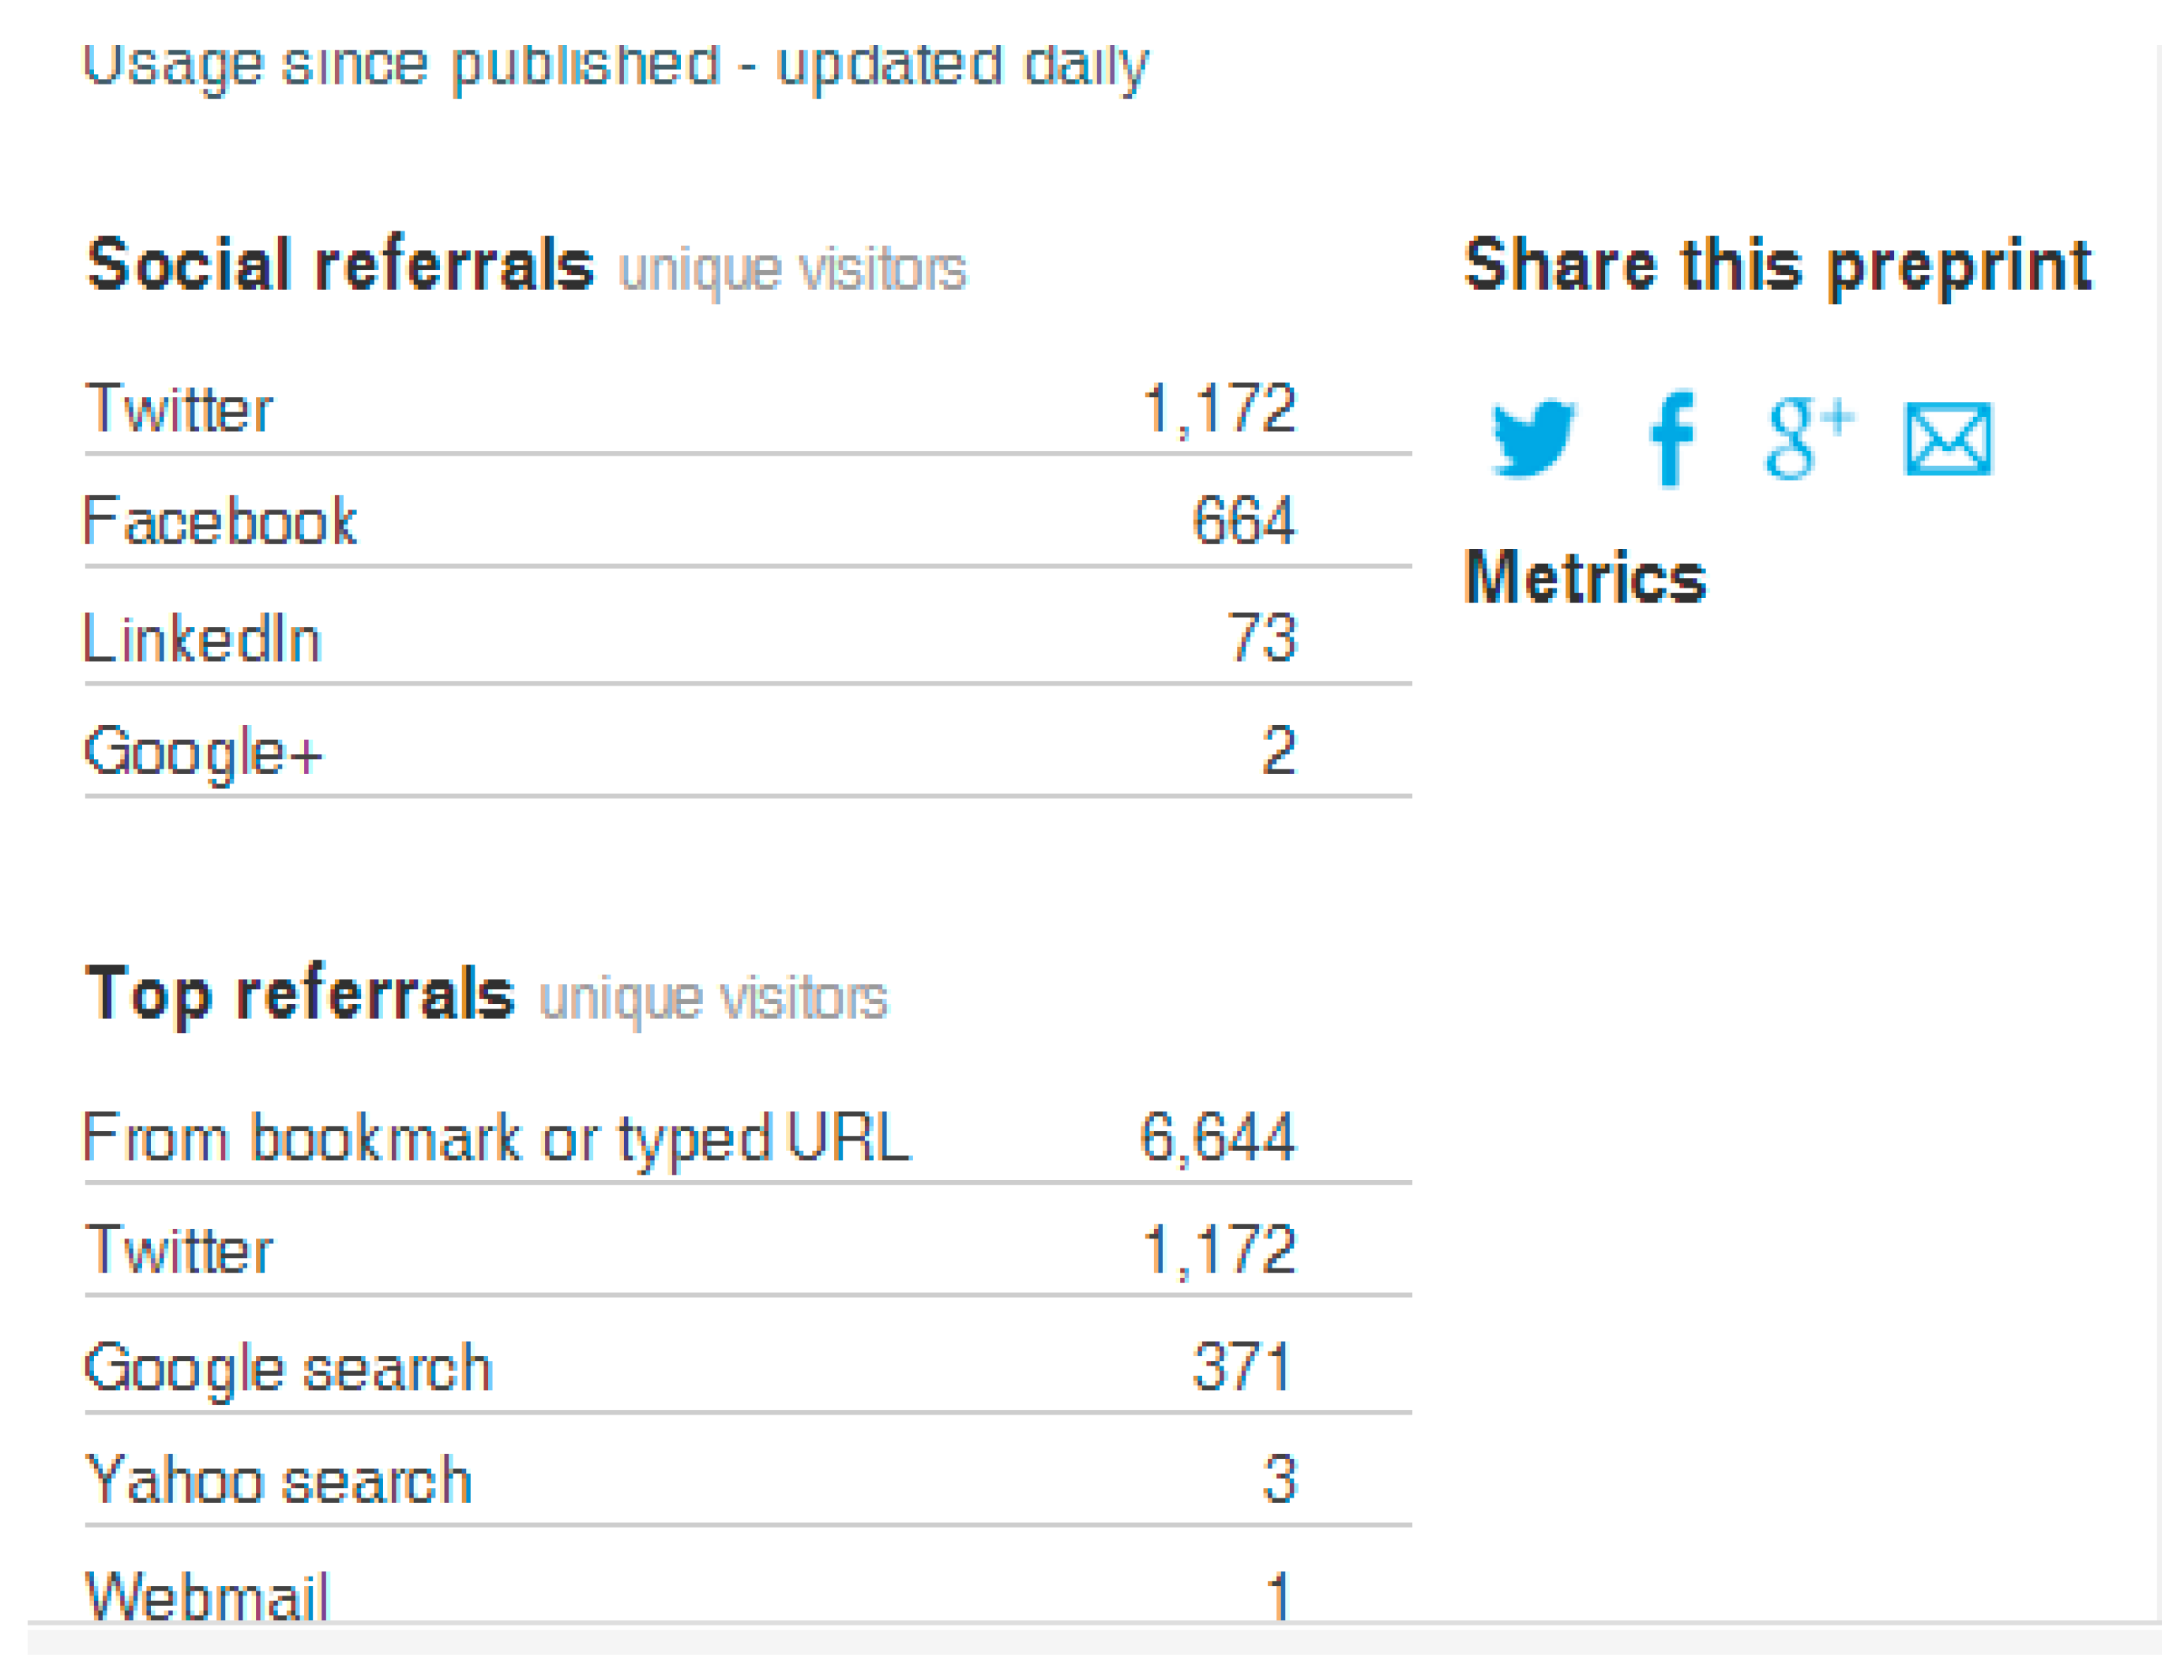Click the 664 Facebook visitors count
The image size is (2184, 1680).
[x=1243, y=521]
